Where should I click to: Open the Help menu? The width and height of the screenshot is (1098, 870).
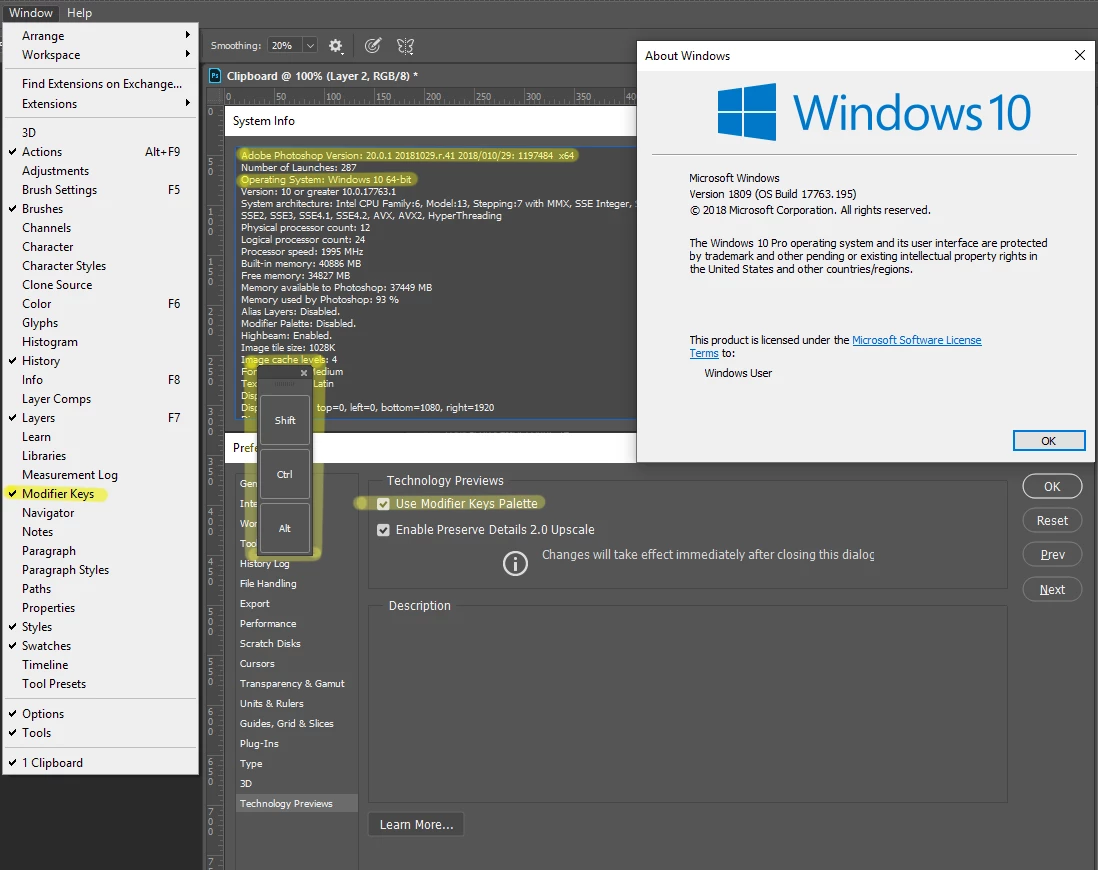(79, 13)
